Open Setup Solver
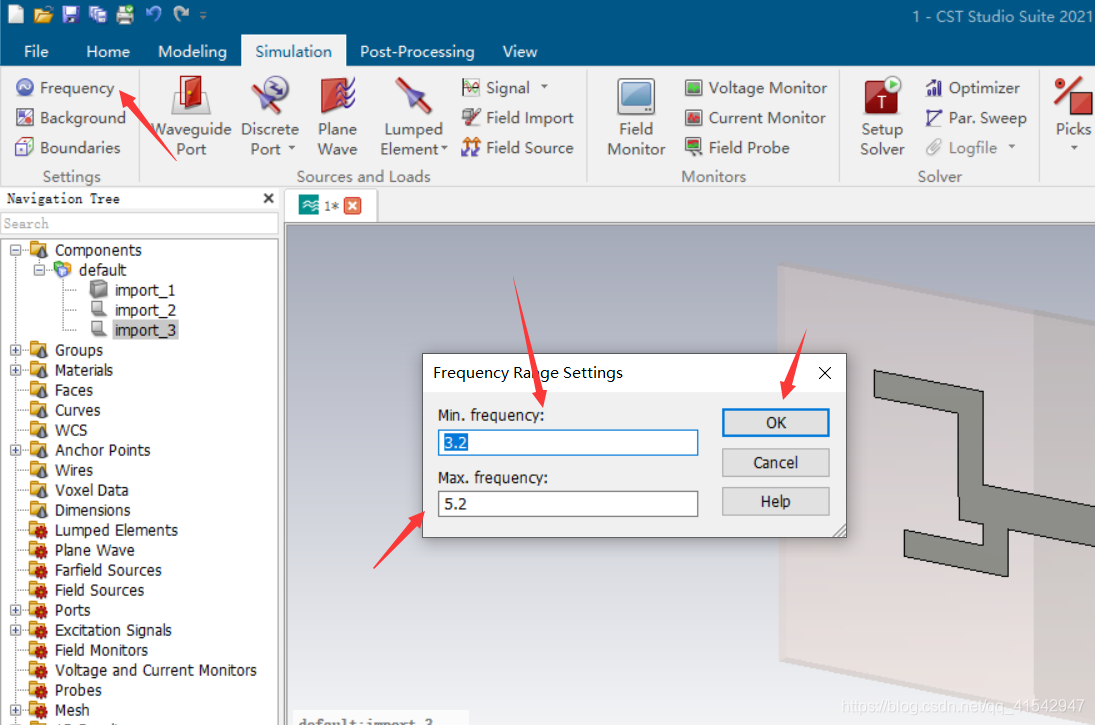Viewport: 1095px width, 725px height. (882, 117)
